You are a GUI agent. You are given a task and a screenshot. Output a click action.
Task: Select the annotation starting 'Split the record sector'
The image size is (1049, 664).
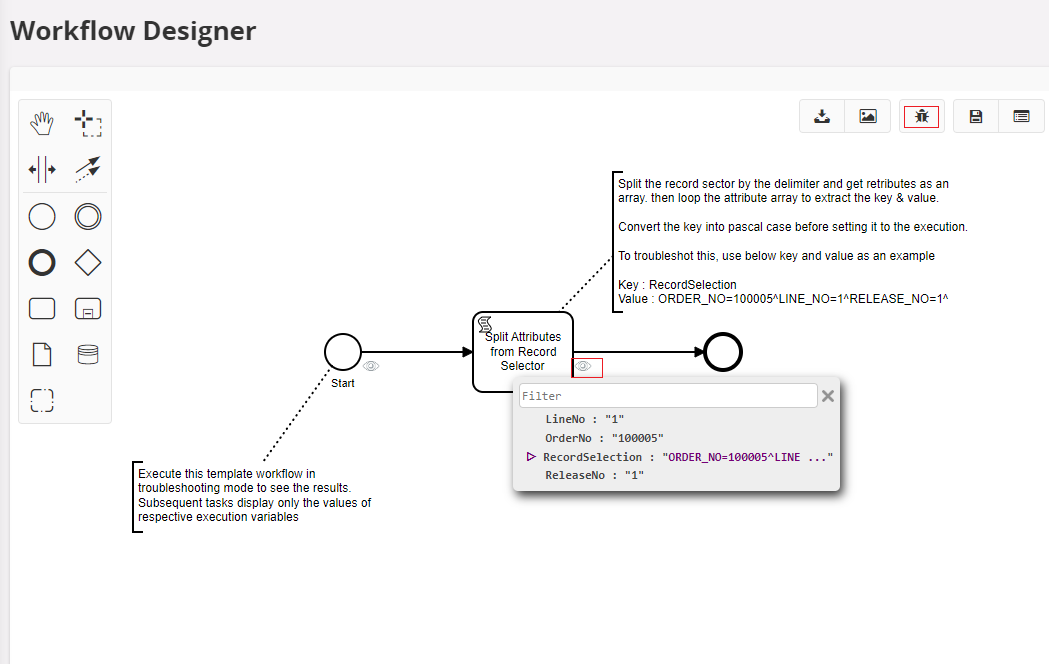tap(792, 241)
